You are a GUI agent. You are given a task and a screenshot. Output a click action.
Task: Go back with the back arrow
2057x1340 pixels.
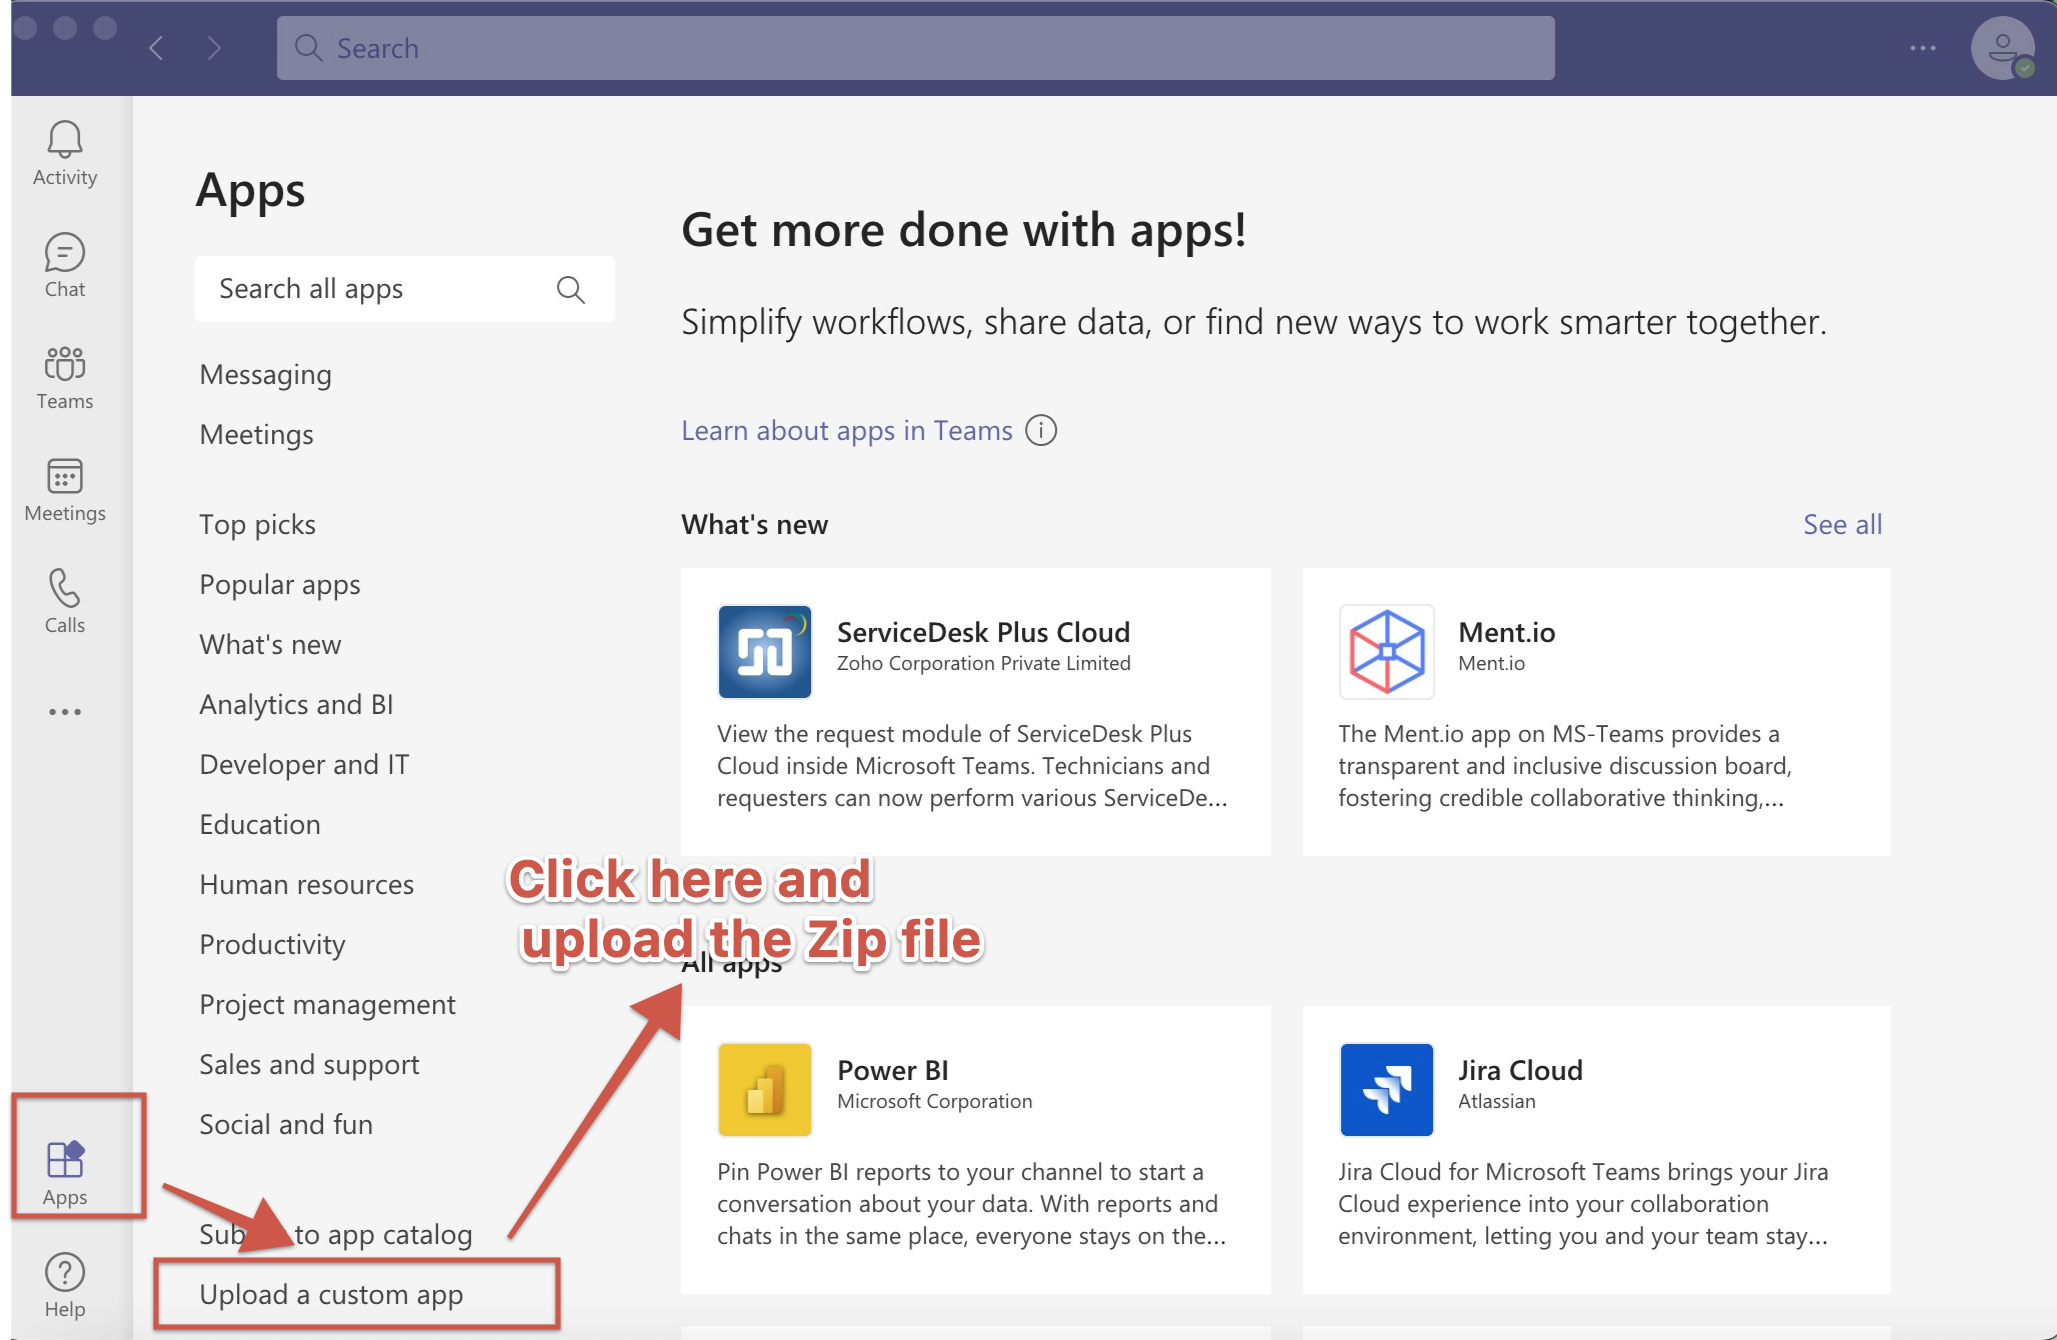coord(156,48)
